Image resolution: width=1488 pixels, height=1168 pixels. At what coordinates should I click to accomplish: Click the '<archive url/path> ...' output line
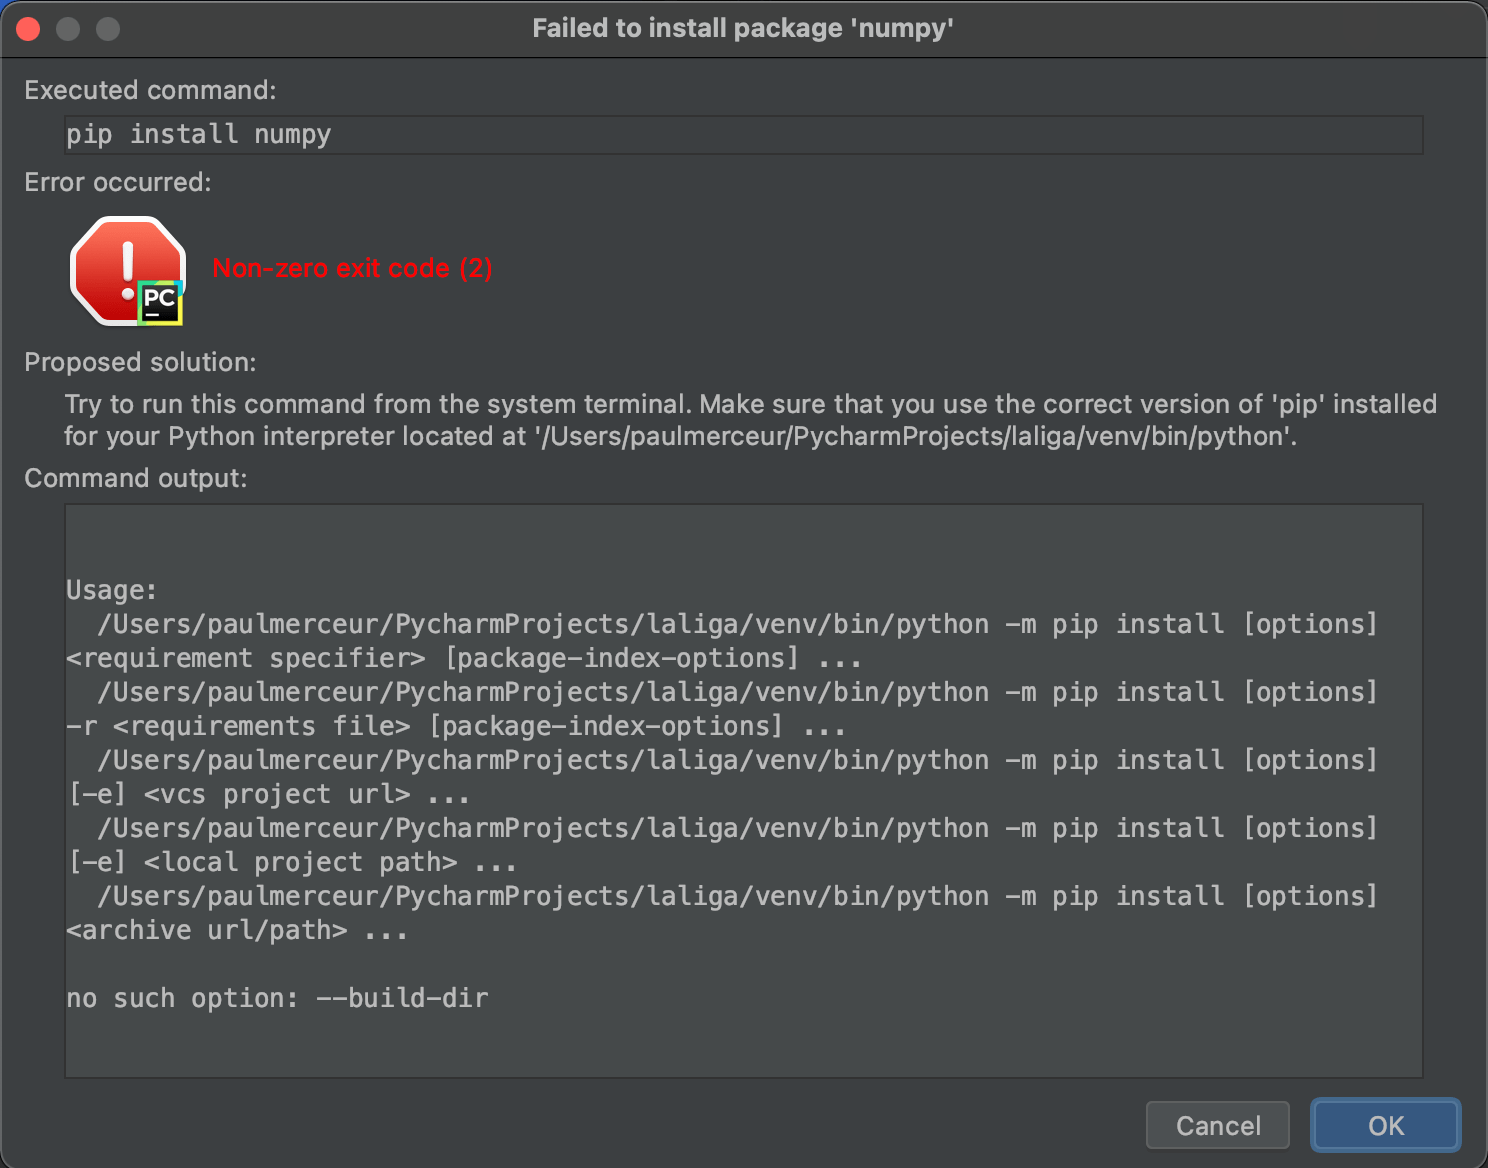coord(237,930)
